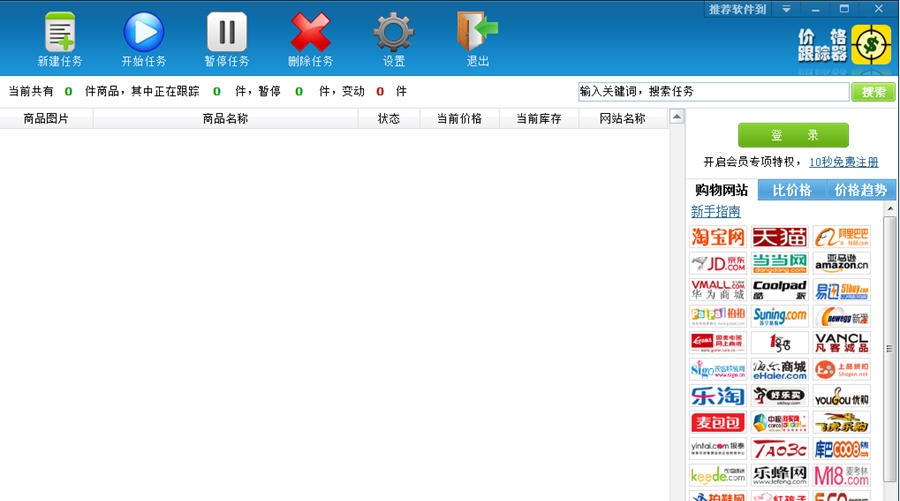Open the JD.com 京东 logo
This screenshot has width=900, height=501.
(x=717, y=263)
